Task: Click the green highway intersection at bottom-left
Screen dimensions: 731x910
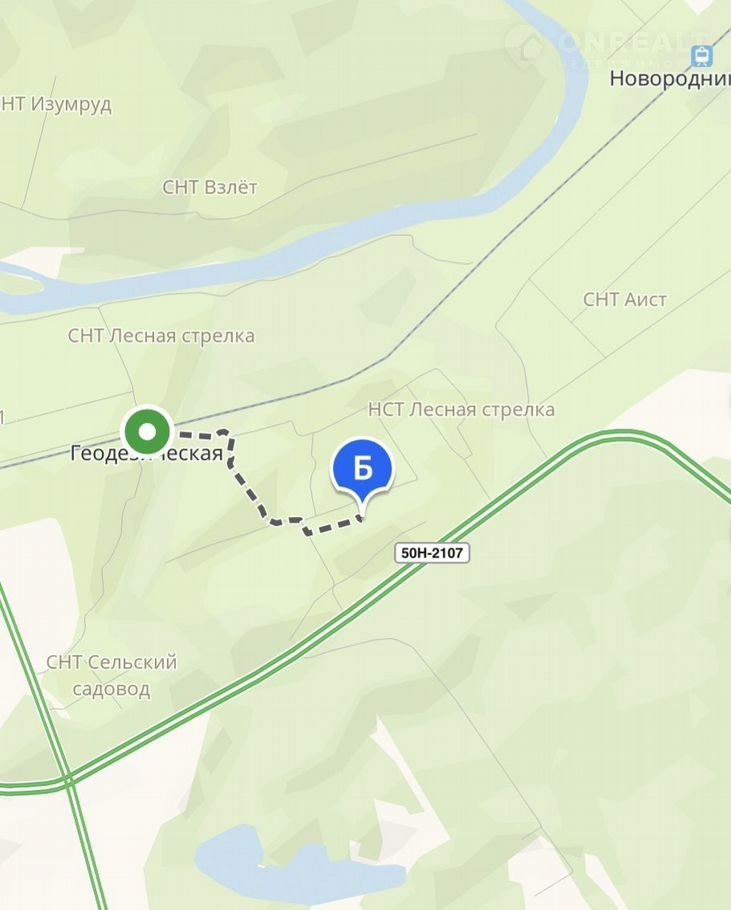Action: (68, 779)
